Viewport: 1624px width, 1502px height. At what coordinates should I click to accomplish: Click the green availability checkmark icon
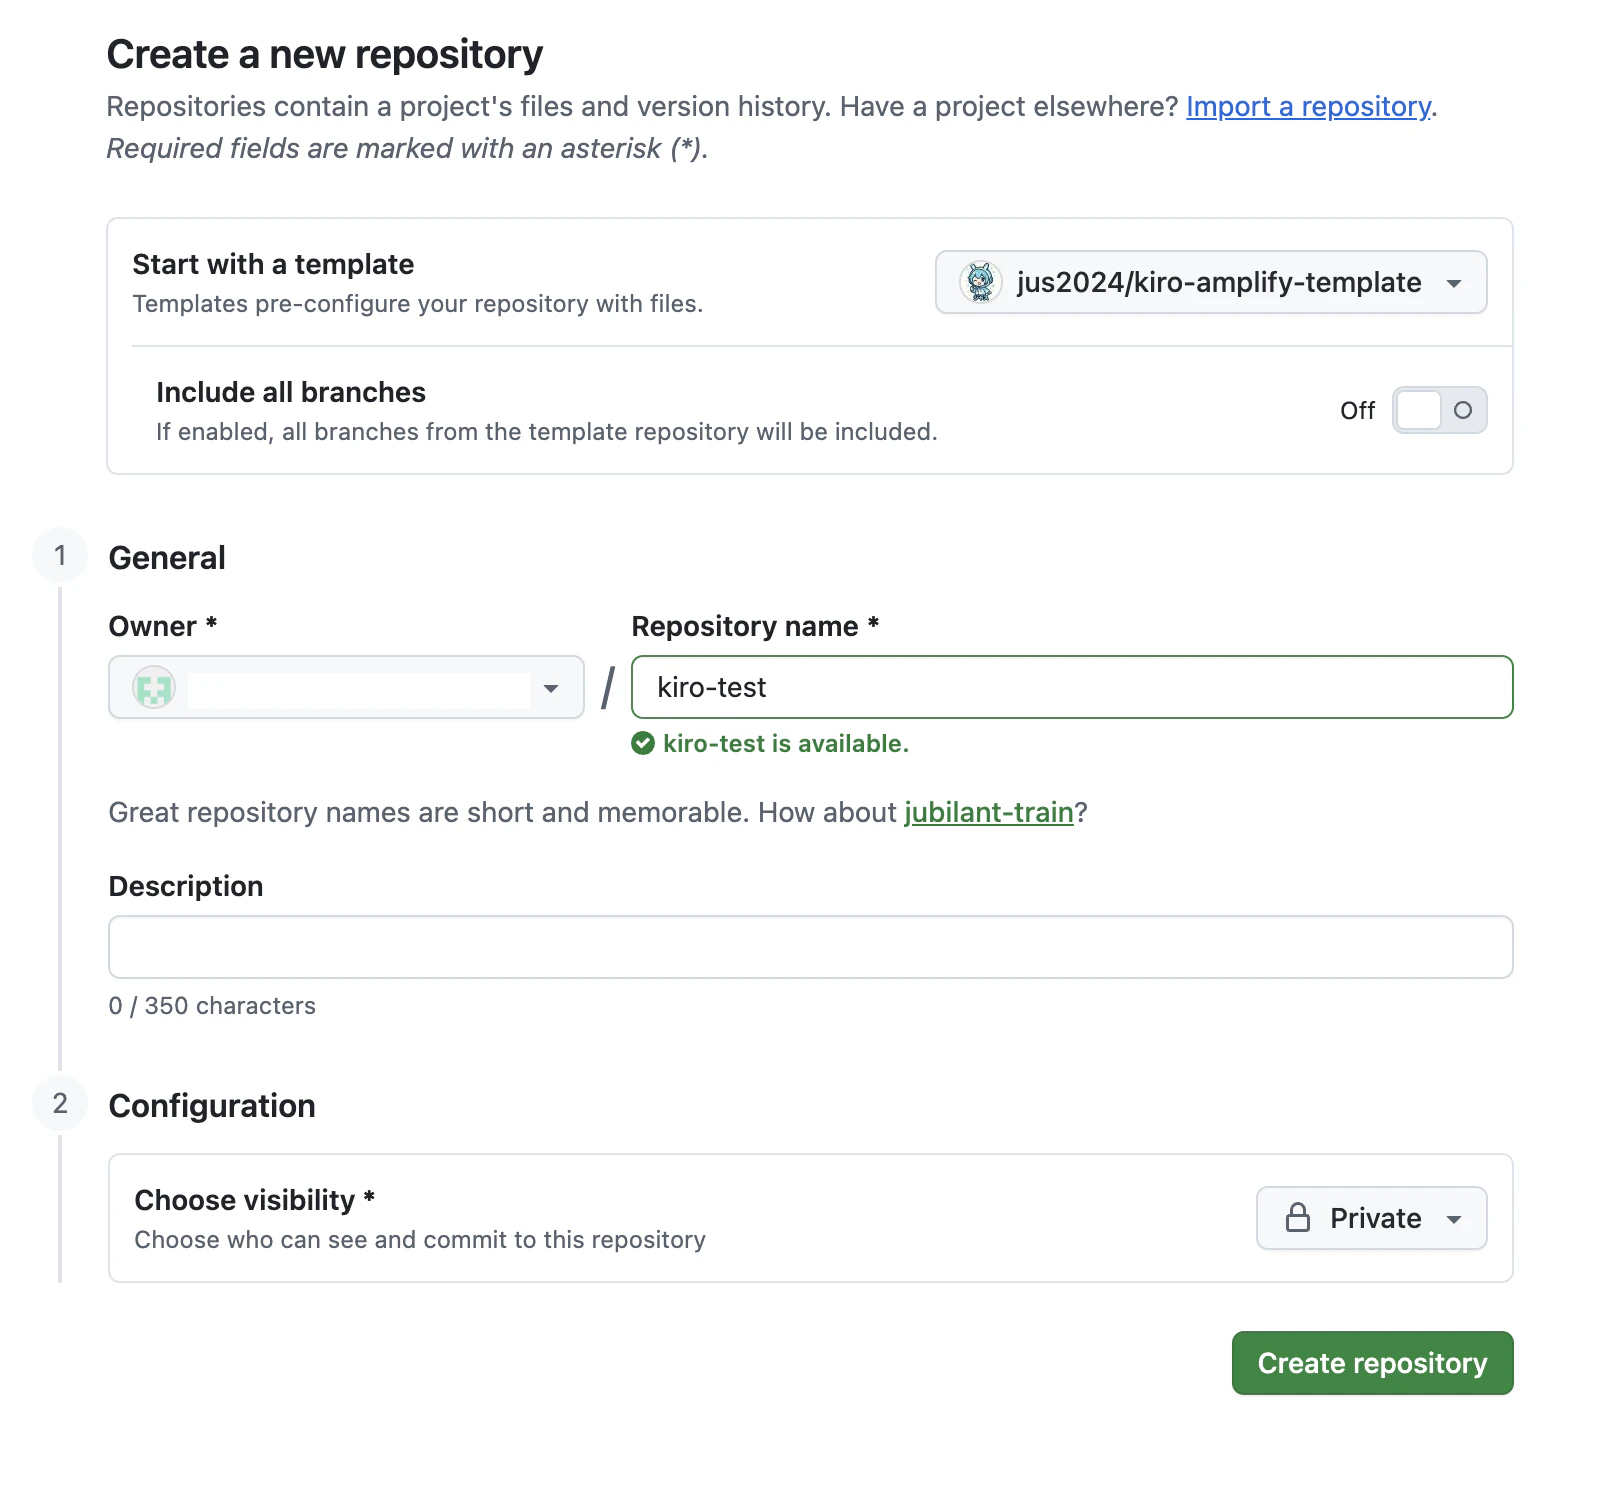[643, 743]
